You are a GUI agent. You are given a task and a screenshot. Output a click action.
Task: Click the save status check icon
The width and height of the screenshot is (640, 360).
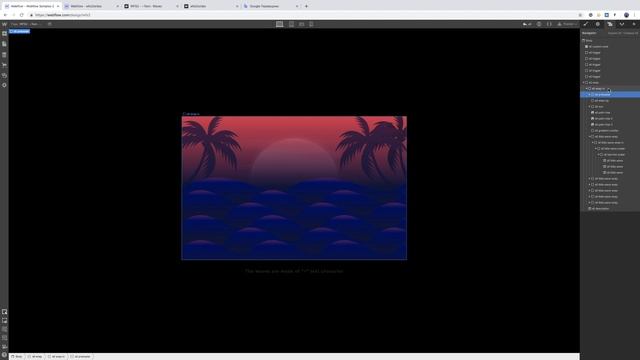539,24
